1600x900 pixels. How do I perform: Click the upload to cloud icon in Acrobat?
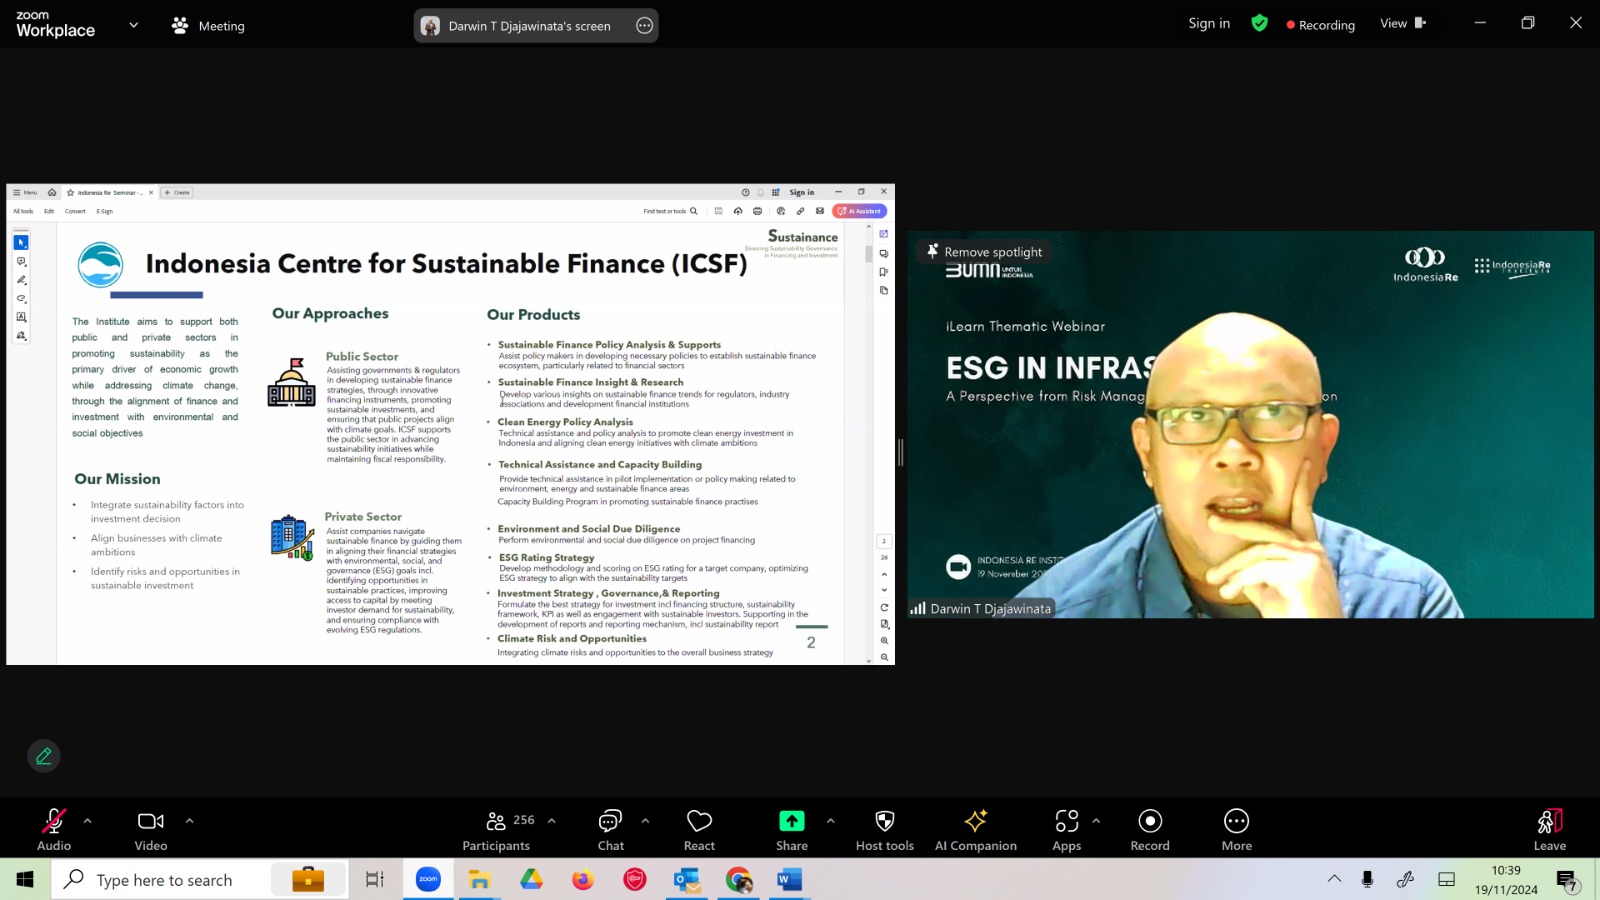[738, 211]
